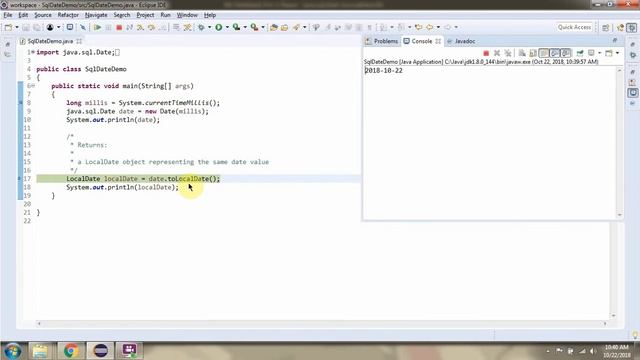Open the Coverage dropdown arrow
The width and height of the screenshot is (640, 360).
pos(245,27)
